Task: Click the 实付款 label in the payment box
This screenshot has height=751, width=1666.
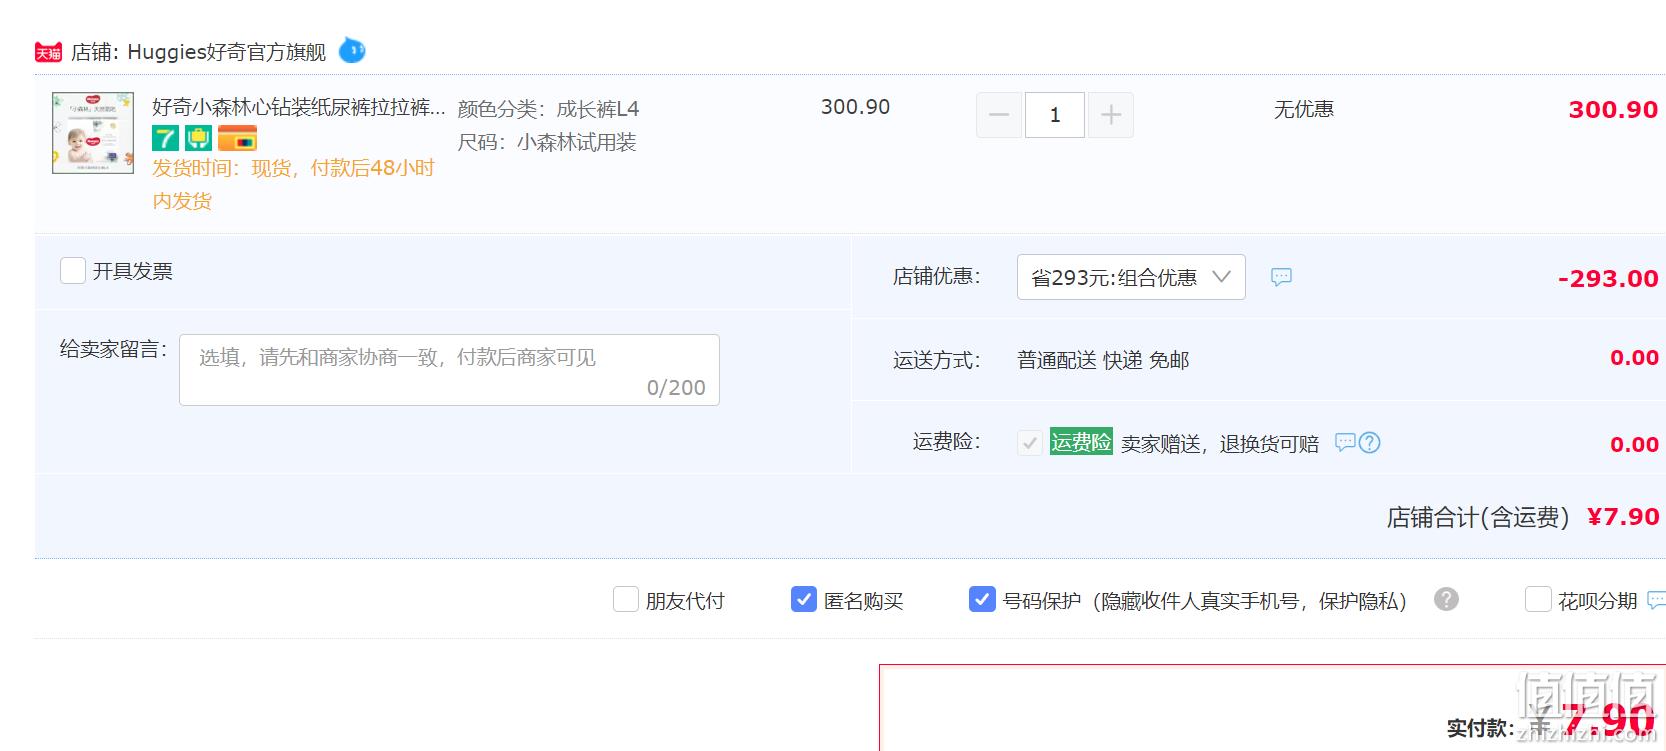Action: point(1480,728)
